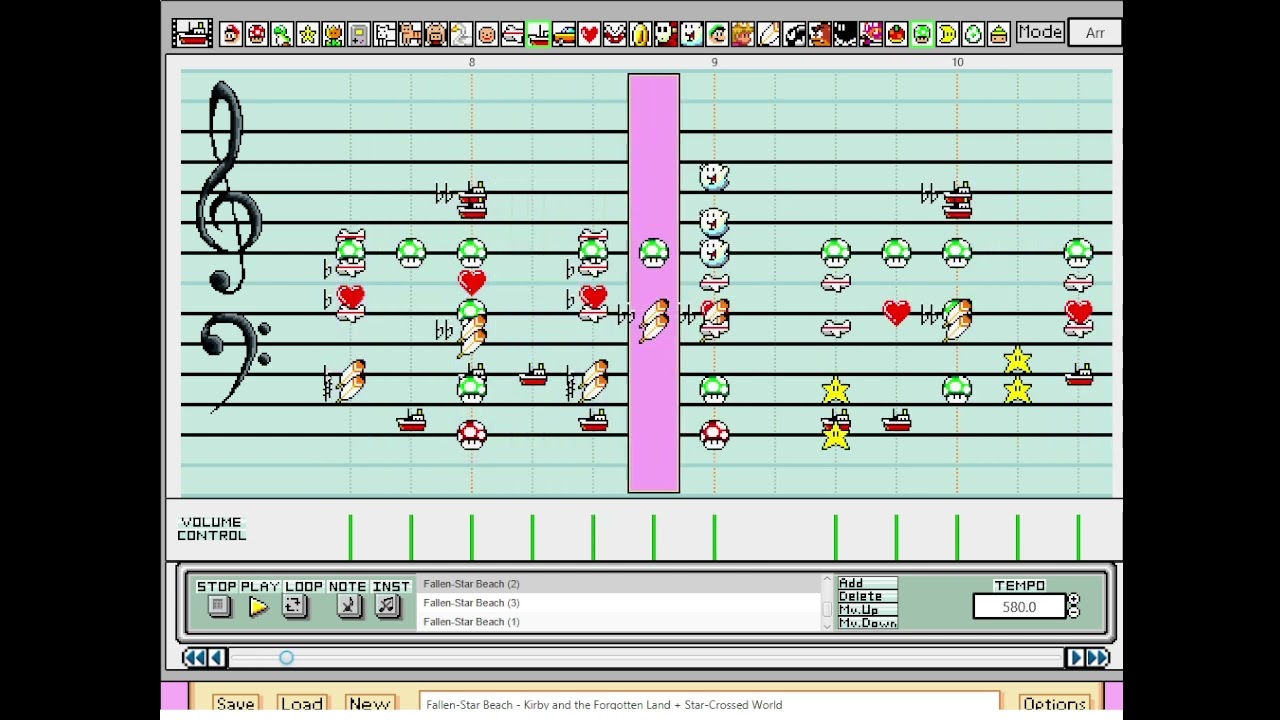Pick the Fire Flower instrument
Image resolution: width=1280 pixels, height=720 pixels.
coord(333,34)
